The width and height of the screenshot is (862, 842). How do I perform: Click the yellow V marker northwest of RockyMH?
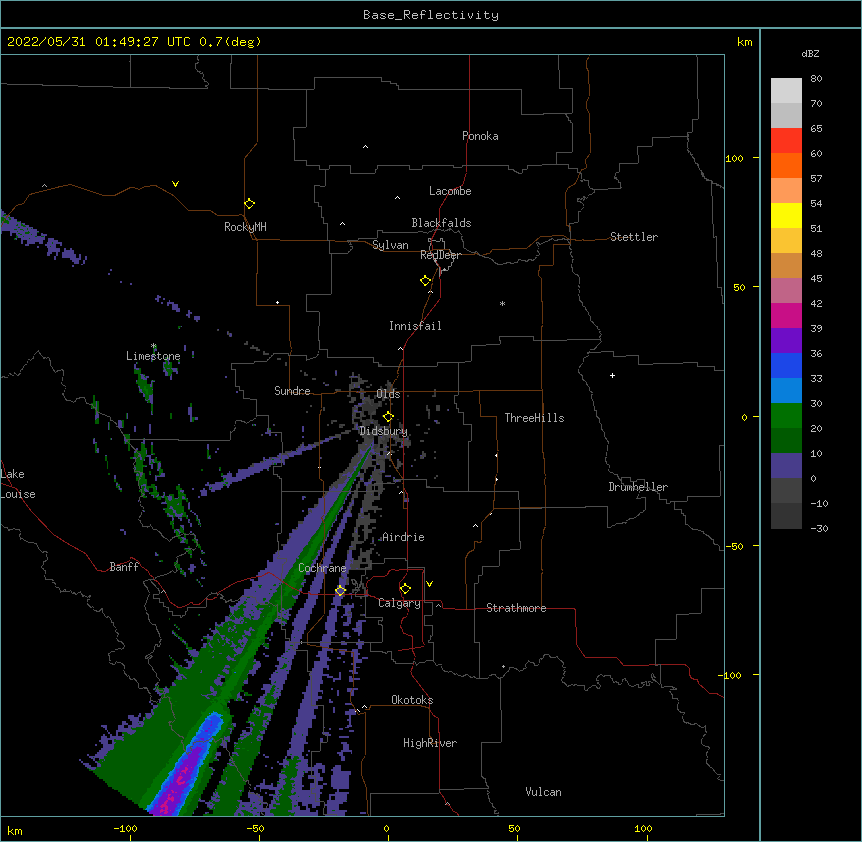coord(175,184)
